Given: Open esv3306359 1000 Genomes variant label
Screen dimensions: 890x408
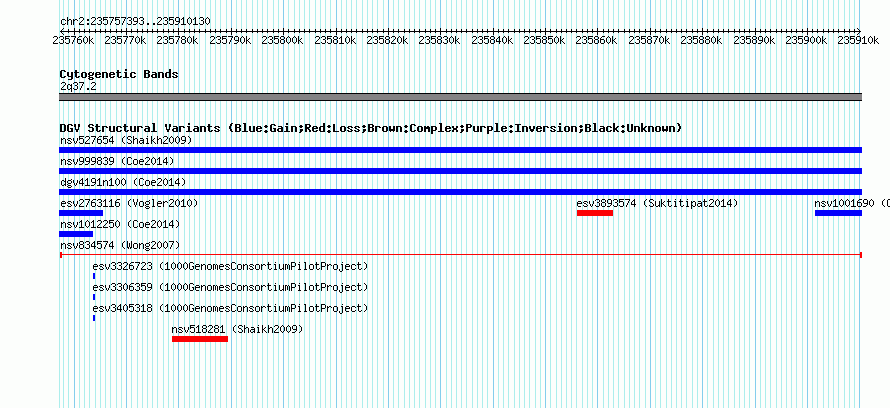Looking at the screenshot, I should pos(230,287).
